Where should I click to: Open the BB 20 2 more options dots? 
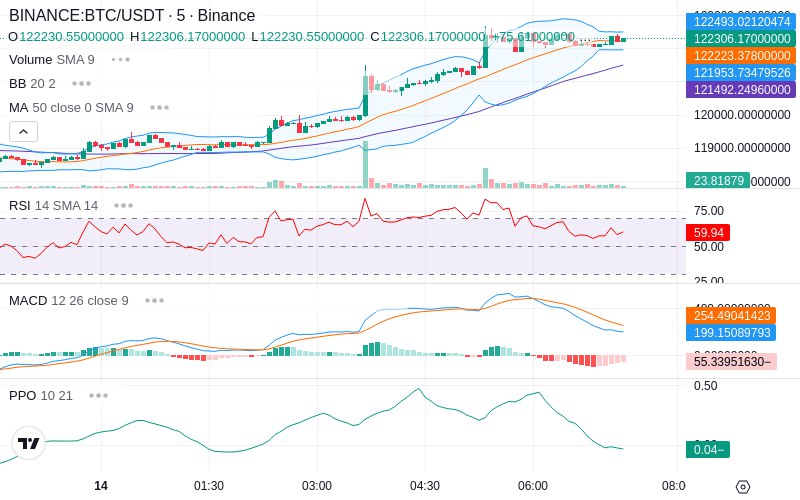[82, 84]
